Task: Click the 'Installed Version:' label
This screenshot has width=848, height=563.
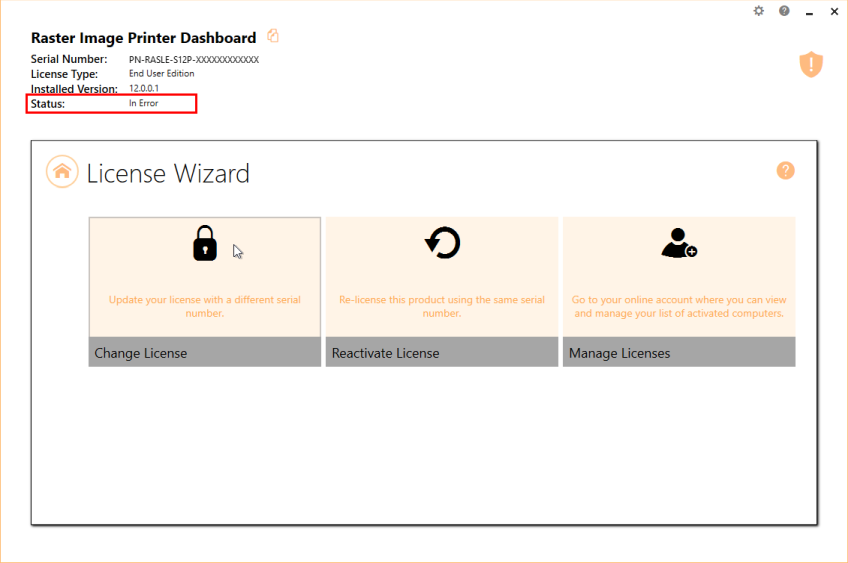Action: pos(74,89)
